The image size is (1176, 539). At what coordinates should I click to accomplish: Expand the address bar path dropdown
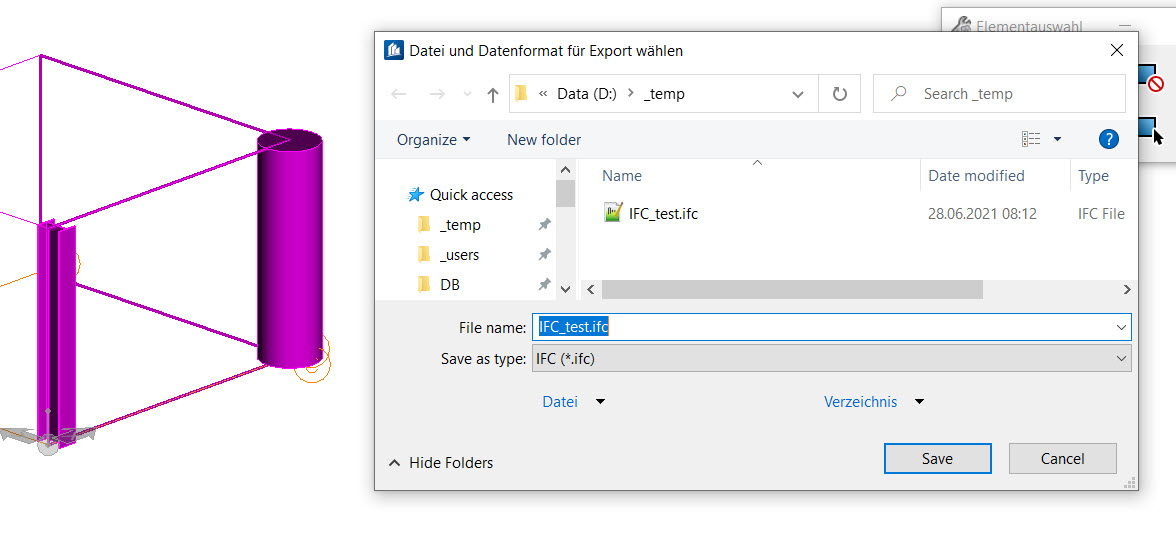[798, 94]
